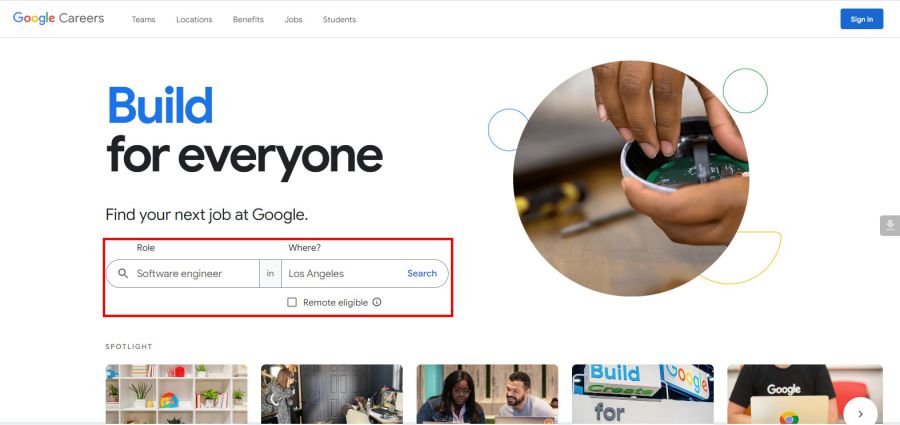The width and height of the screenshot is (900, 425).
Task: Click the download icon on right edge
Action: [890, 225]
